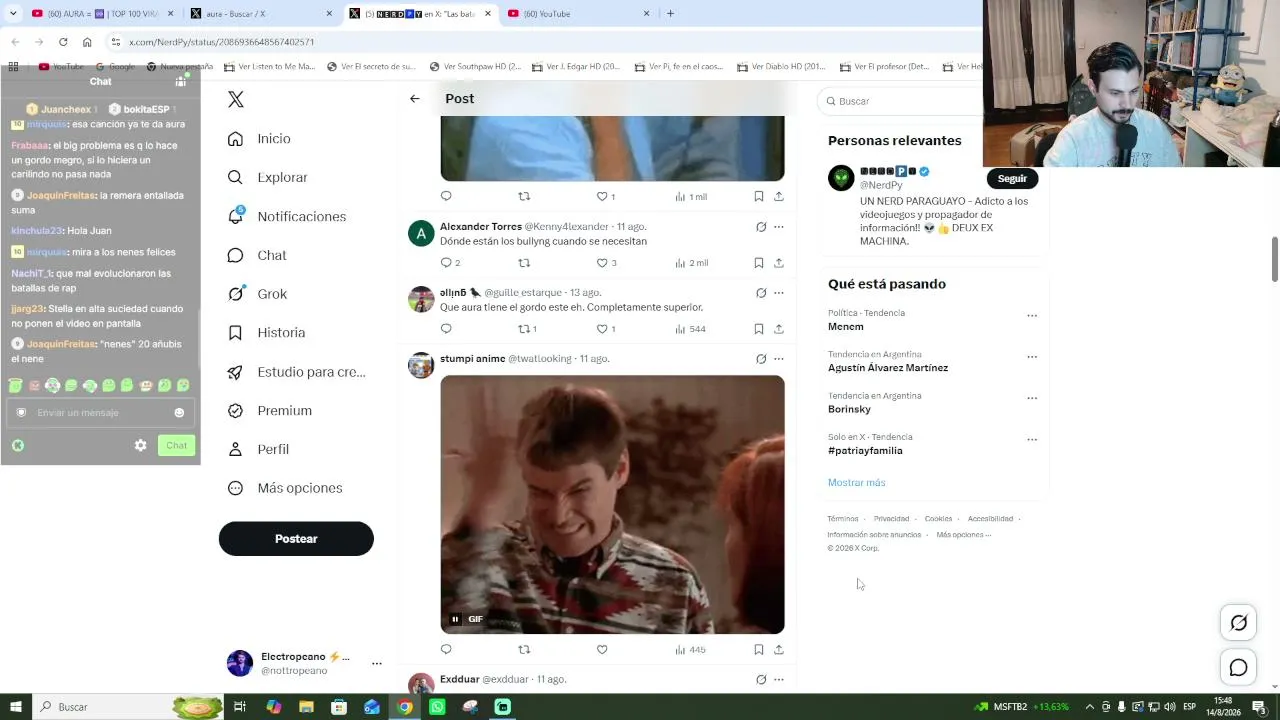1280x720 pixels.
Task: Click 'Mostrar más' under trends
Action: [856, 483]
